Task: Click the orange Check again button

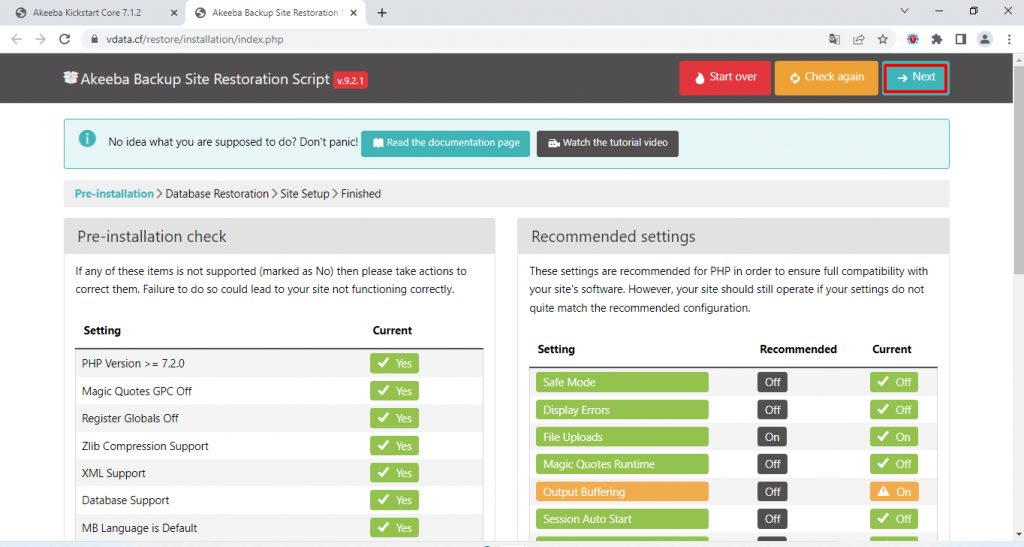Action: coord(826,78)
